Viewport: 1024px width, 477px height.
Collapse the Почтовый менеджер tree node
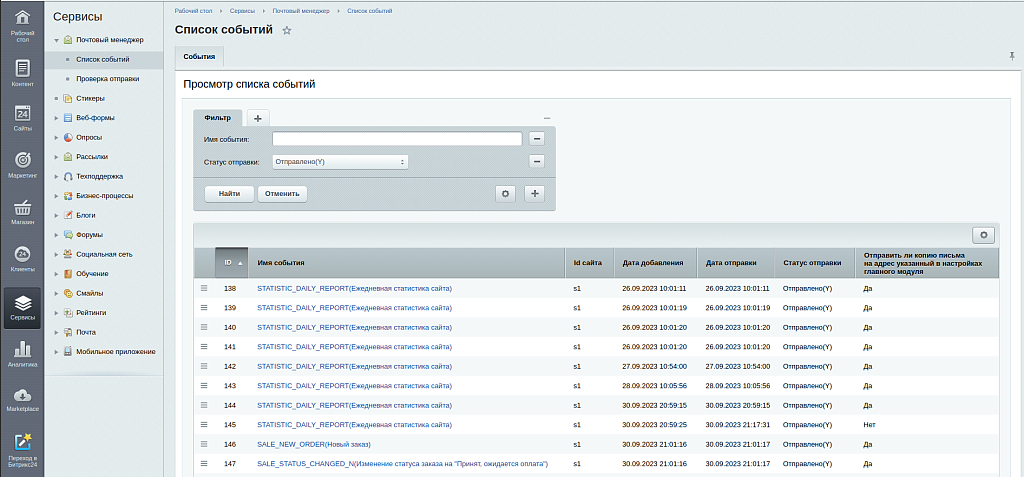pos(56,40)
